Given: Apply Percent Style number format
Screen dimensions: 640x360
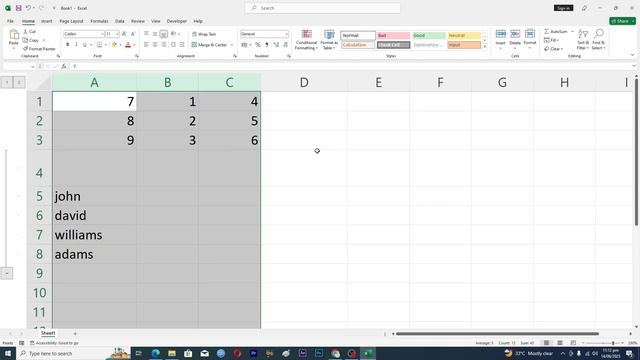Looking at the screenshot, I should (258, 45).
